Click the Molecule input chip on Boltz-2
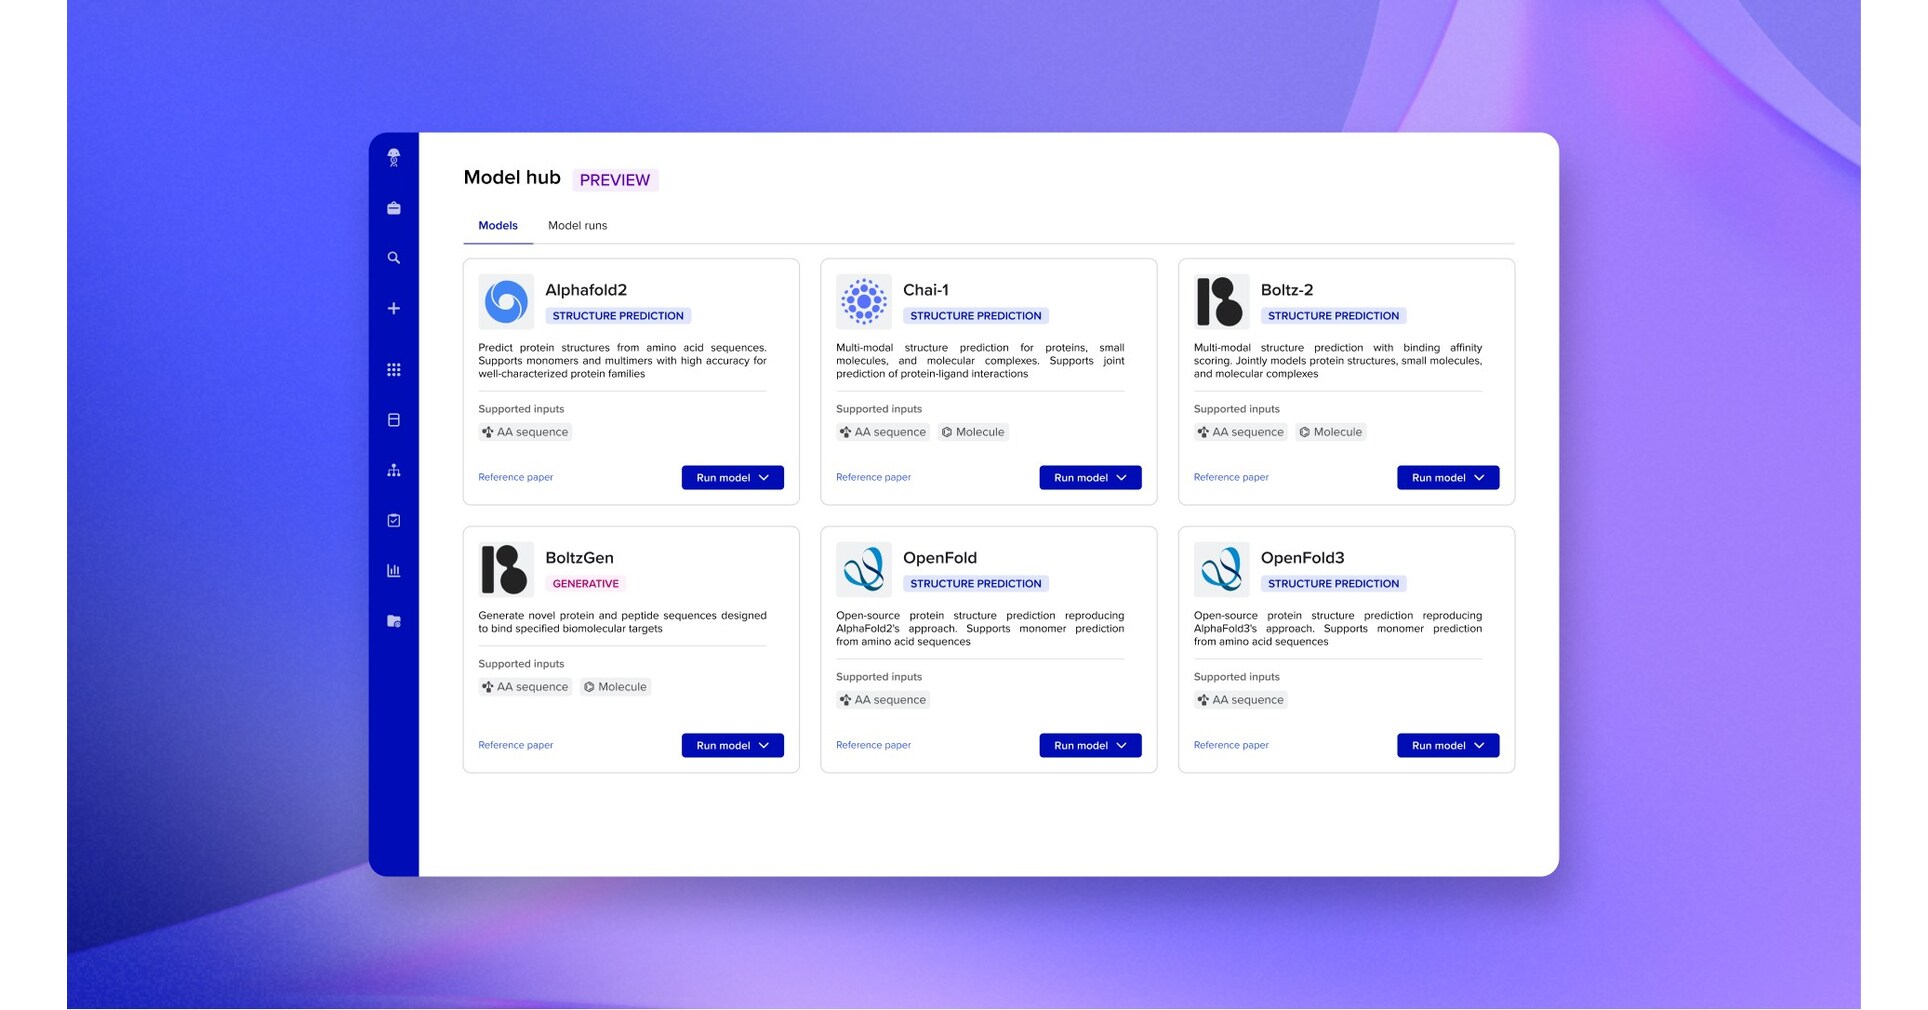1928x1010 pixels. (x=1331, y=433)
